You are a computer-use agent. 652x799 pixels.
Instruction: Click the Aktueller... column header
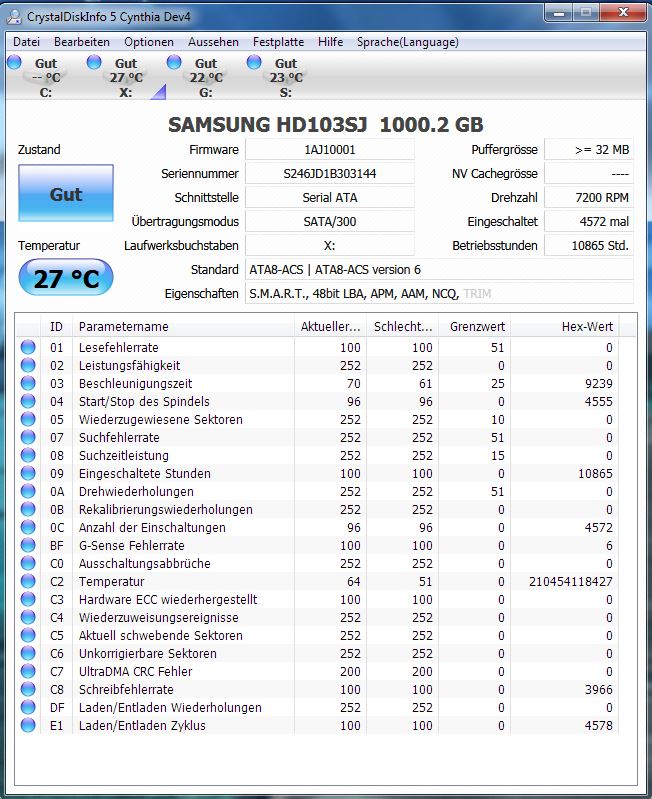coord(331,326)
